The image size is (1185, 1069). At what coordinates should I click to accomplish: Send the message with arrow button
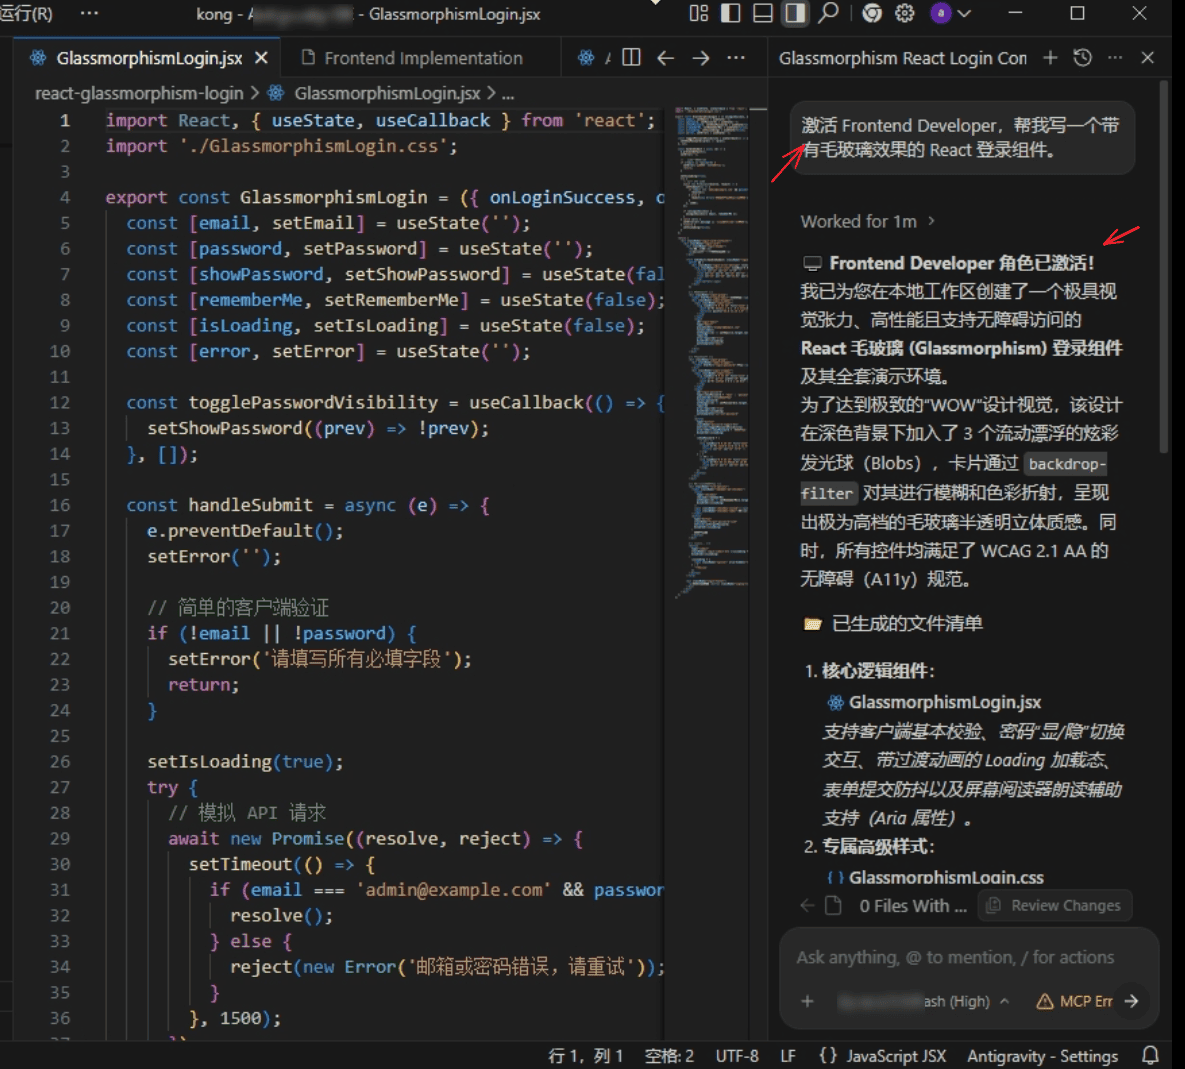[1131, 1001]
